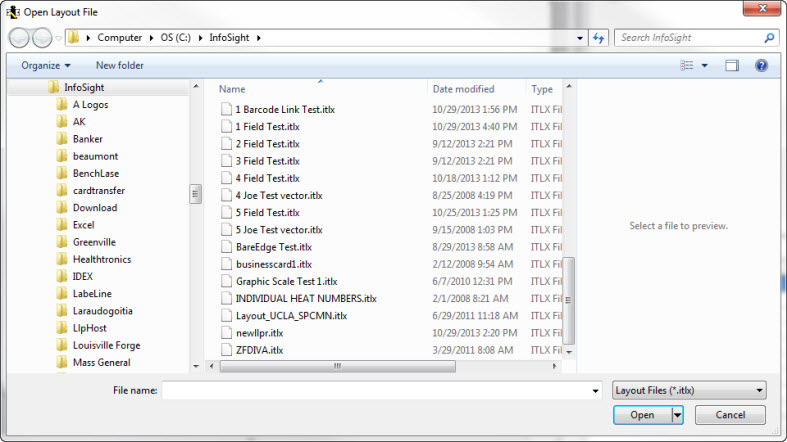Click the New folder button

(119, 66)
